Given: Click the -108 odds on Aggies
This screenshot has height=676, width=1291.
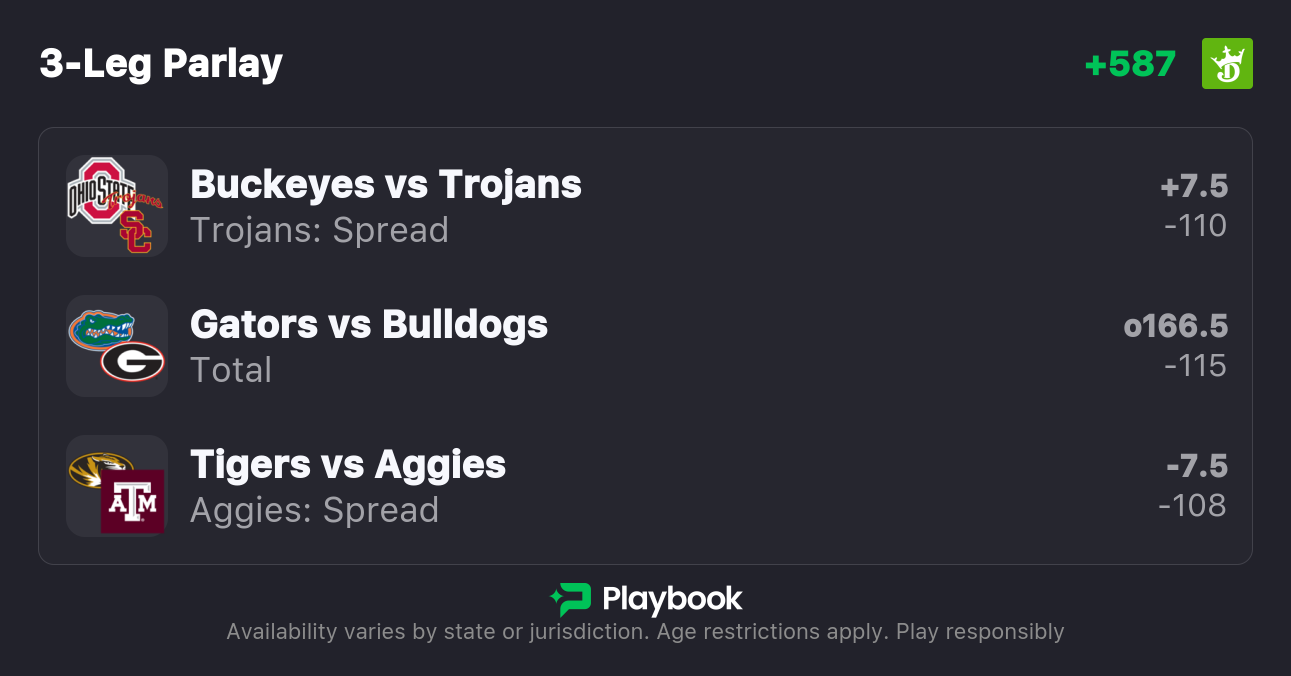Looking at the screenshot, I should click(1193, 506).
